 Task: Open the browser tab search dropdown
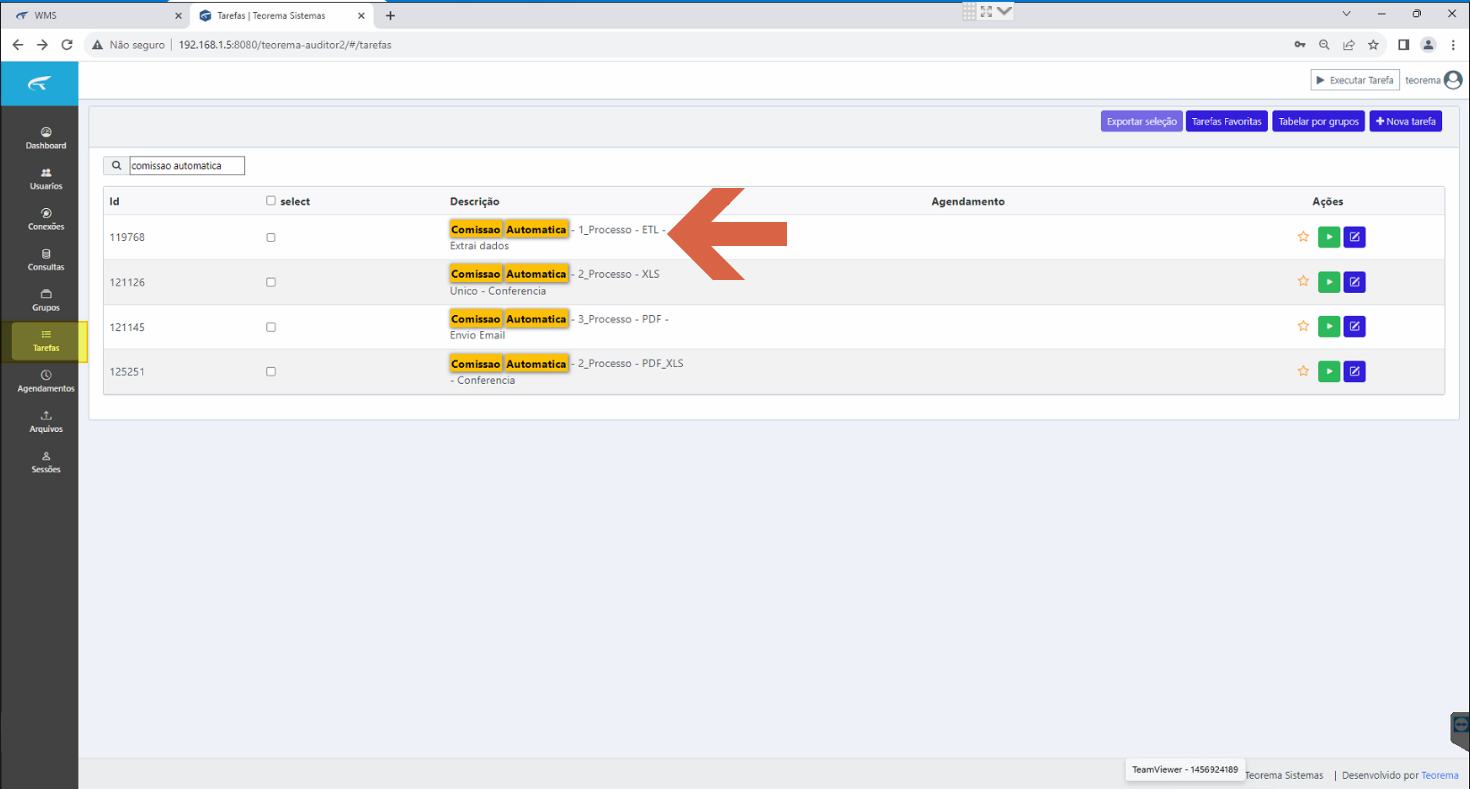(1346, 14)
